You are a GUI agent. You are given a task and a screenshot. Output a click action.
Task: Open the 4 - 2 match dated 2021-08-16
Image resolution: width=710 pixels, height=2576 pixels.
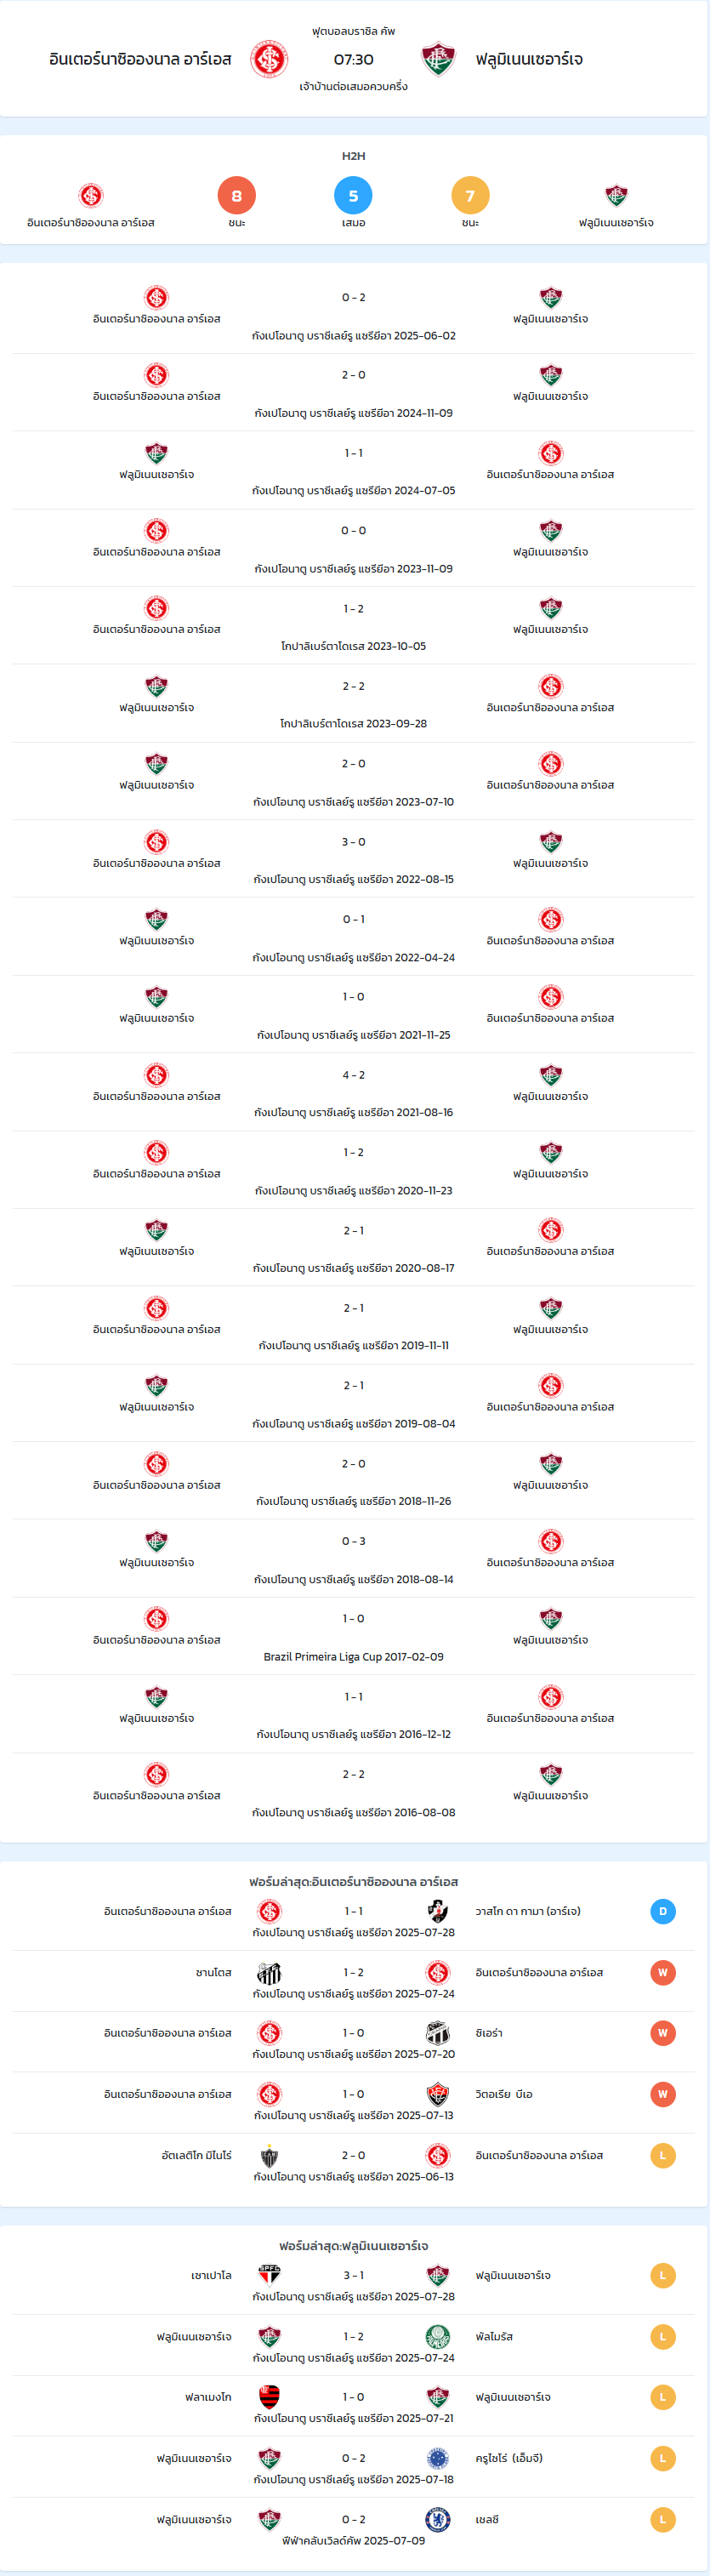tap(354, 1092)
